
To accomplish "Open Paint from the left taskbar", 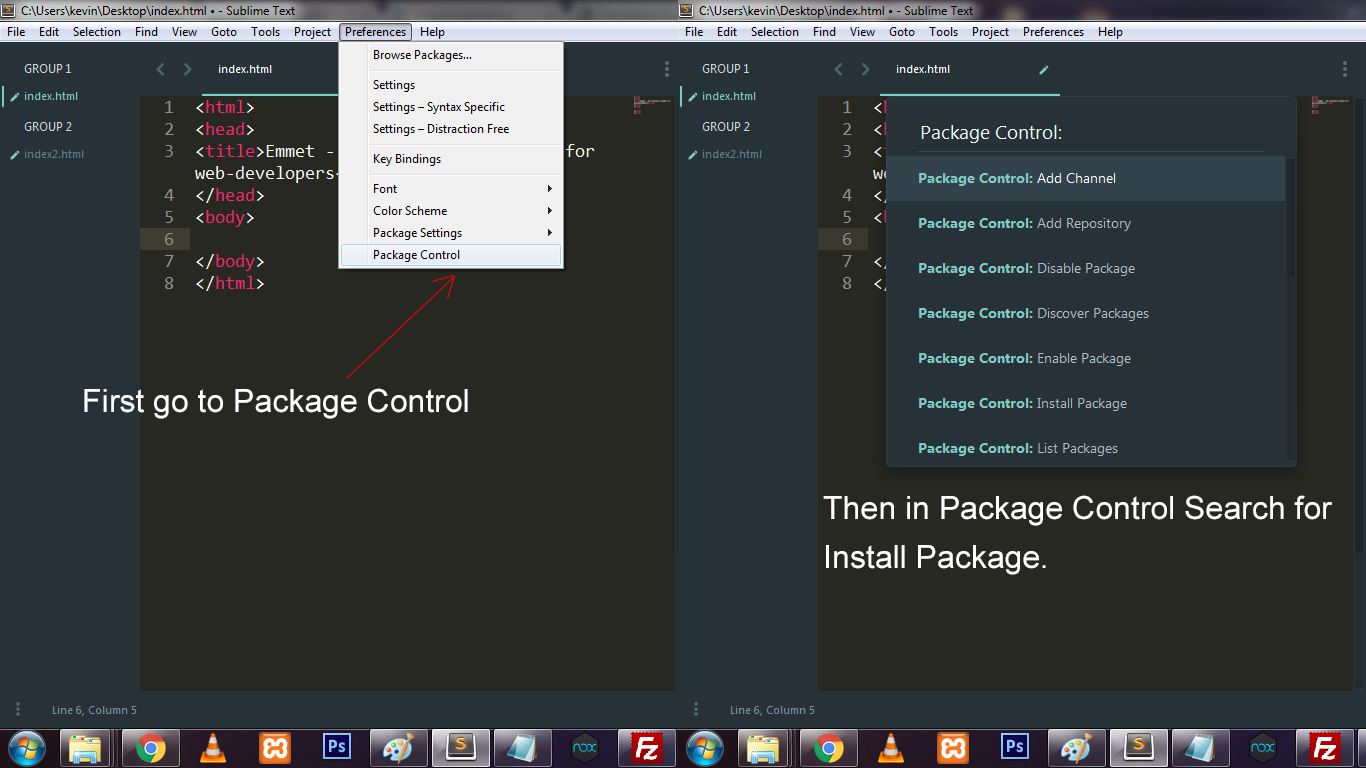I will click(398, 748).
